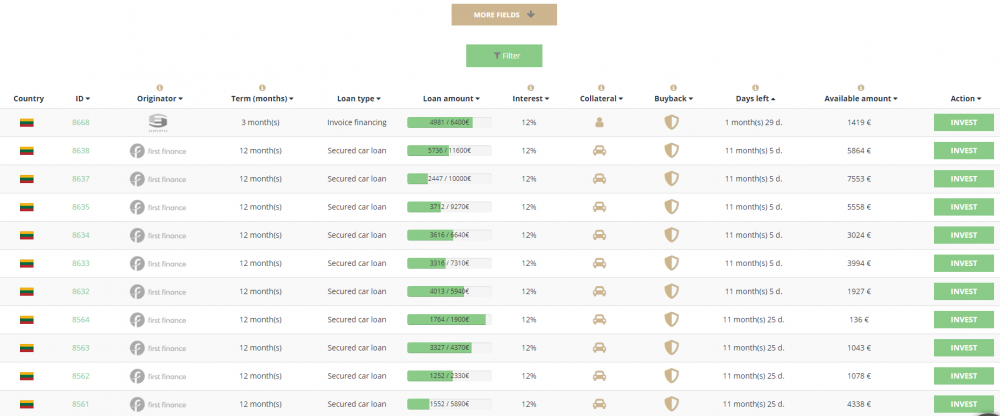Screen dimensions: 1000x416
Task: Open the loan ID 8633 link
Action: pos(81,263)
